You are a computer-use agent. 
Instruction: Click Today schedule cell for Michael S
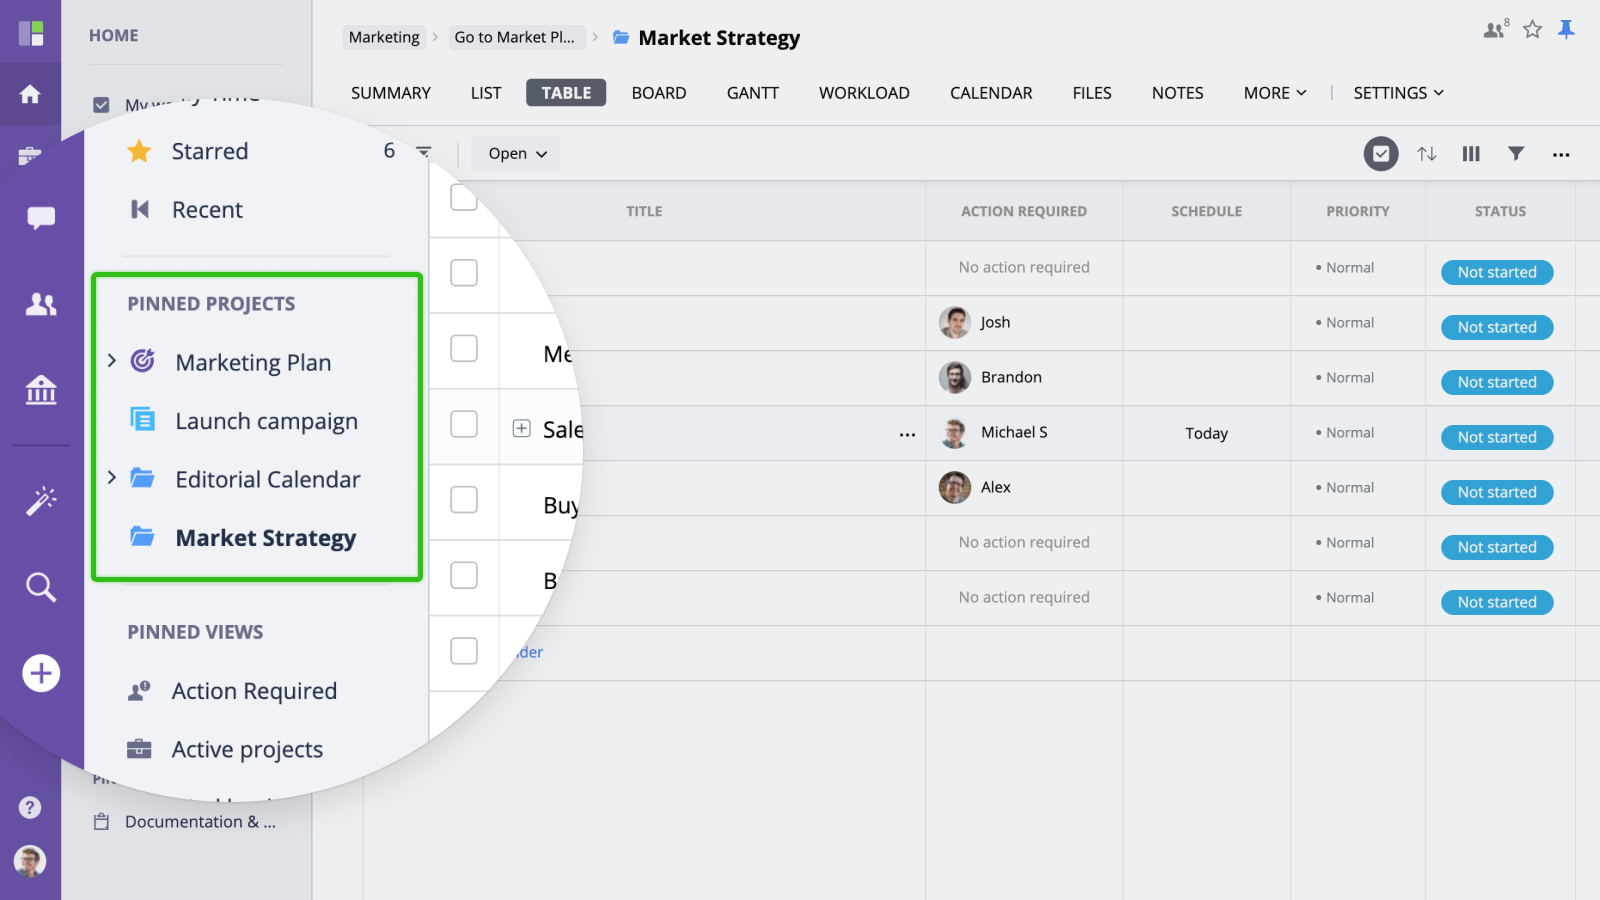pyautogui.click(x=1206, y=433)
